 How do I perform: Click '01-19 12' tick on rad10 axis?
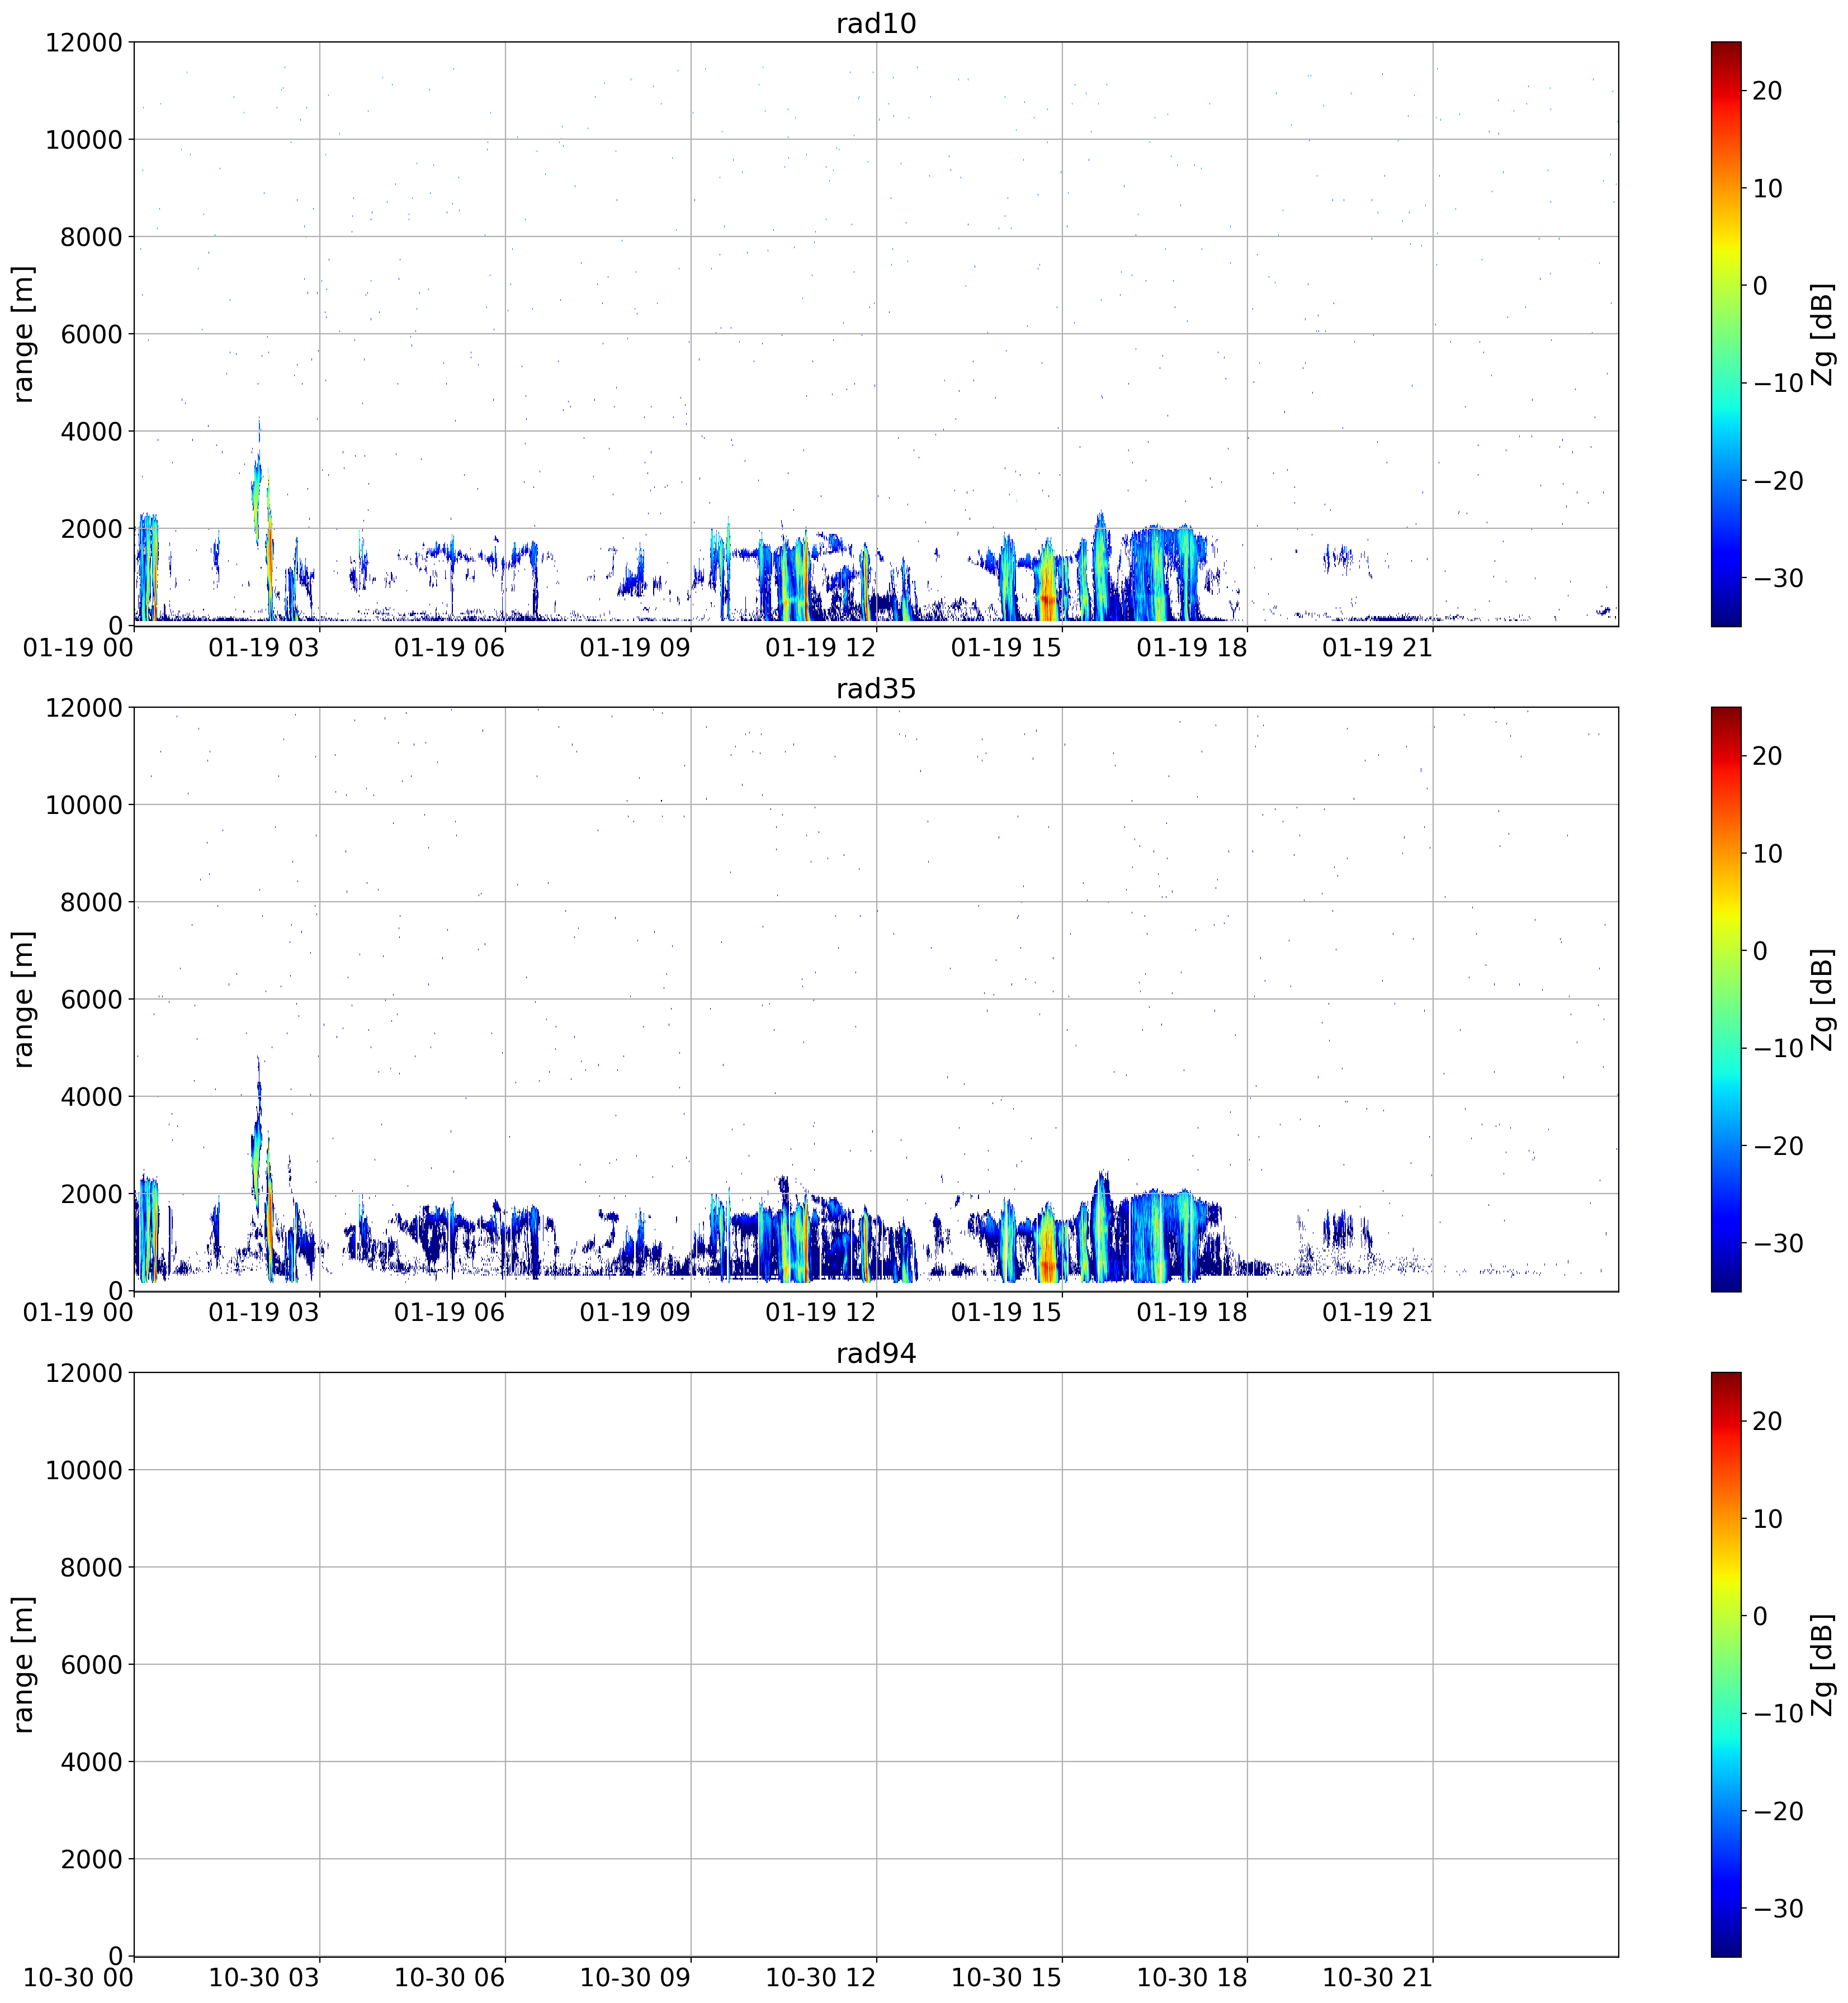click(x=820, y=648)
